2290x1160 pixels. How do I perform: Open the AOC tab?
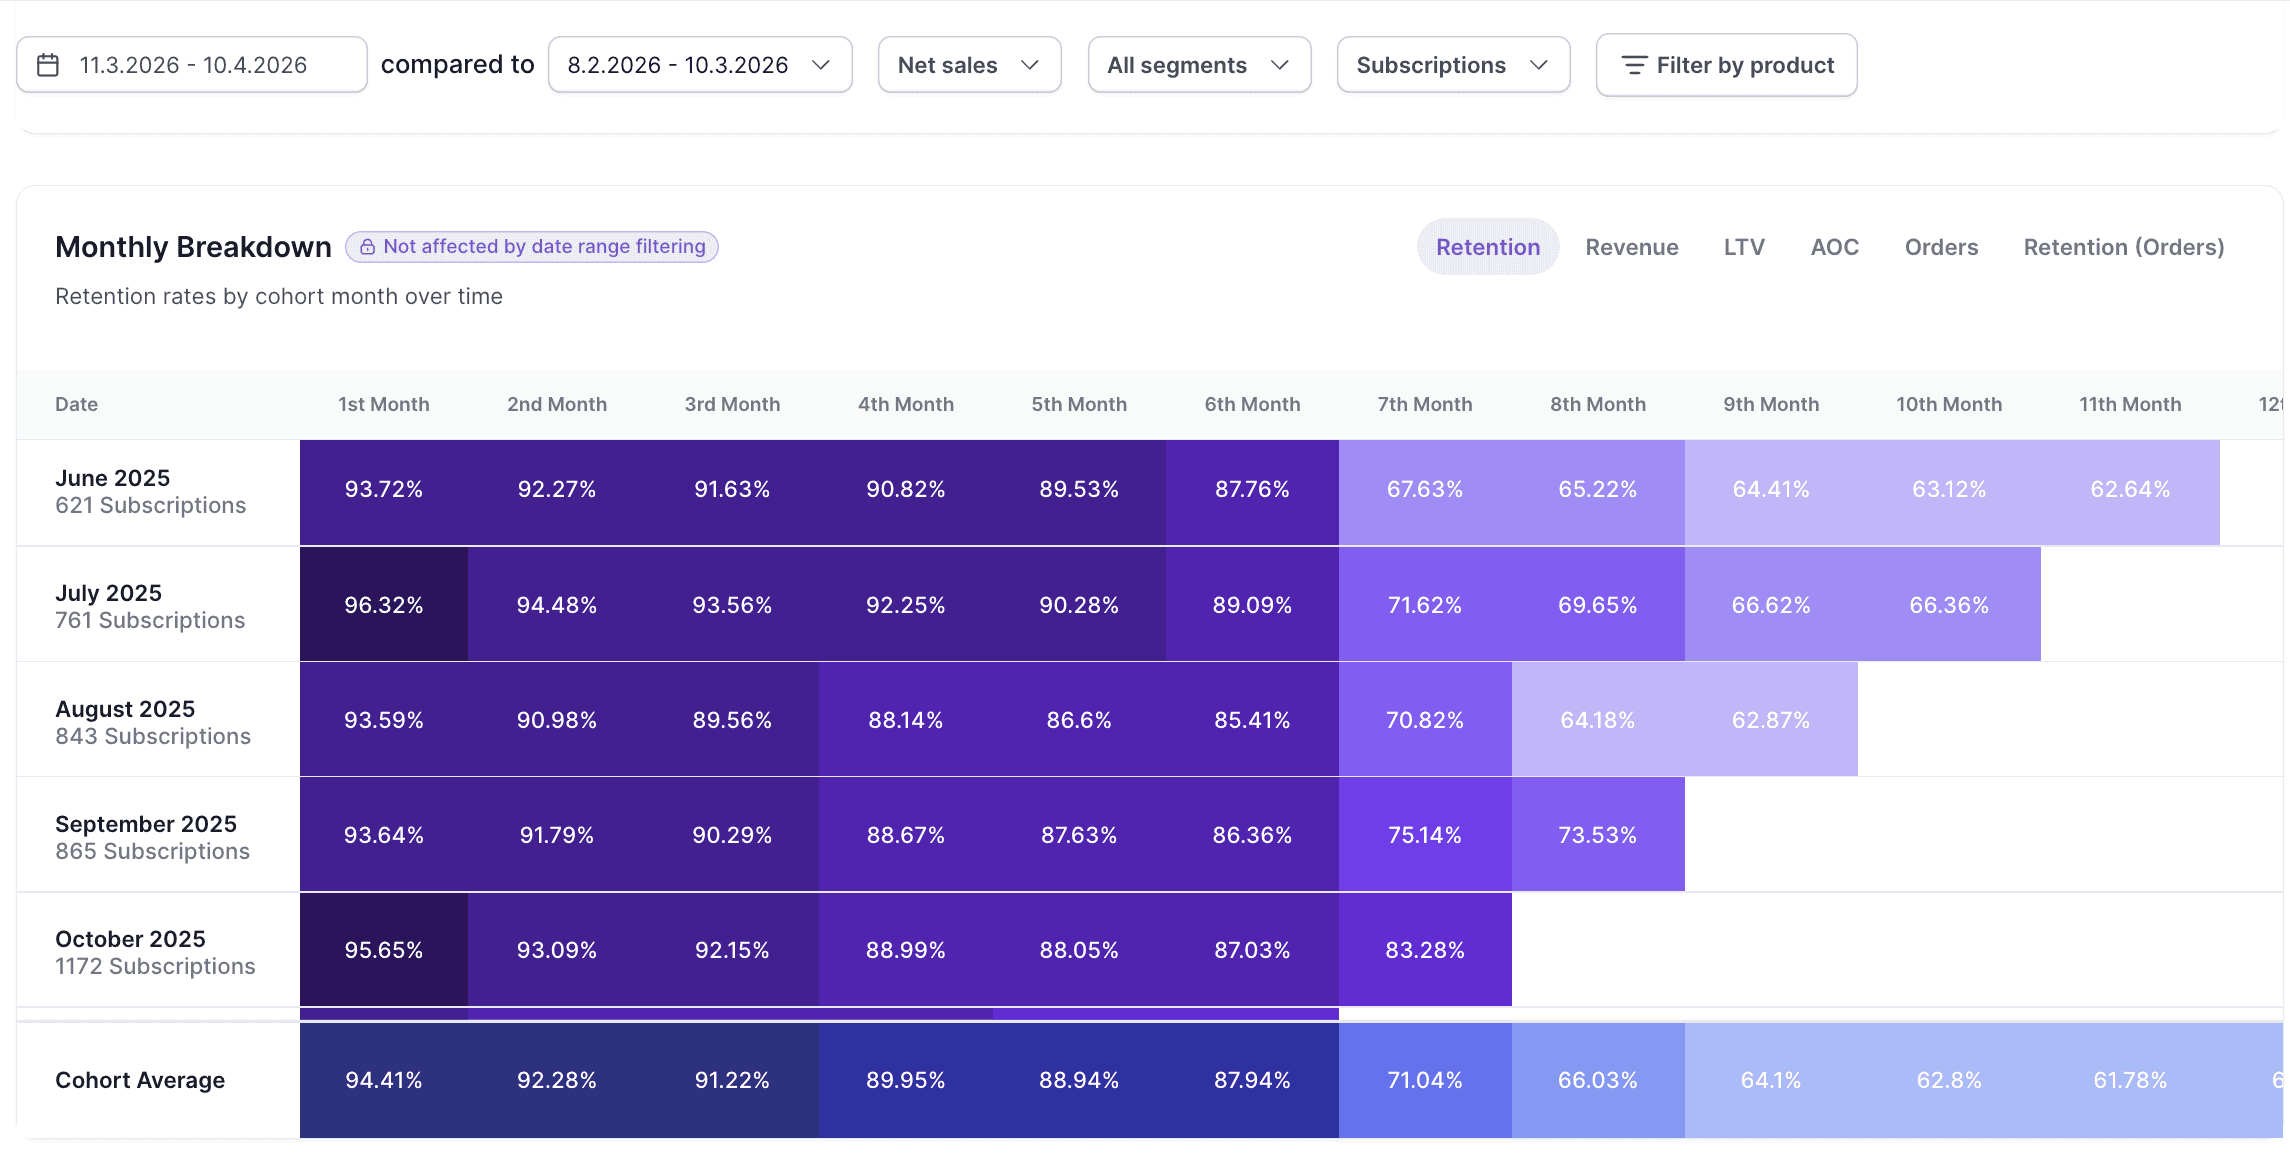tap(1834, 247)
